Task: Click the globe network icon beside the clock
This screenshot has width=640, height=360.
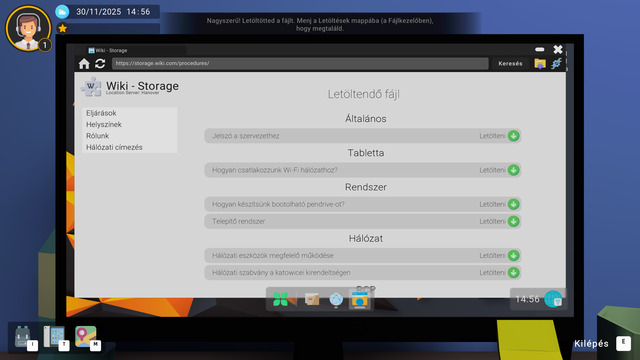Action: coord(553,299)
